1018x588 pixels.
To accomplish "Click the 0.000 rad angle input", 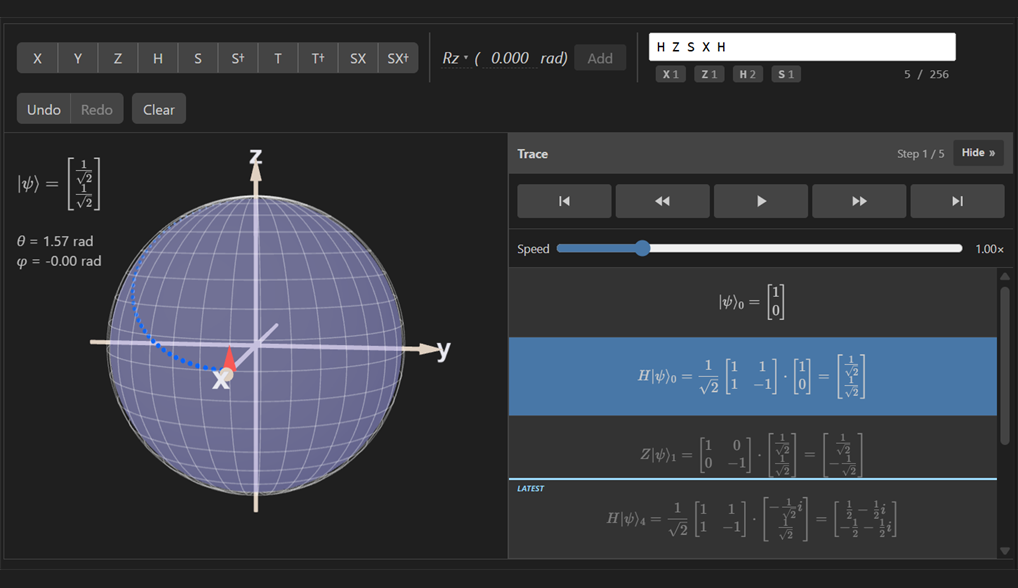I will pos(510,58).
